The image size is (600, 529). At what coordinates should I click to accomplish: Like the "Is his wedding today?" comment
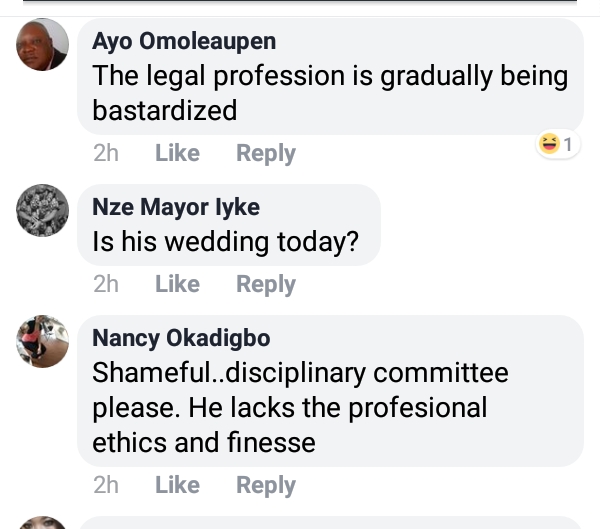point(177,284)
